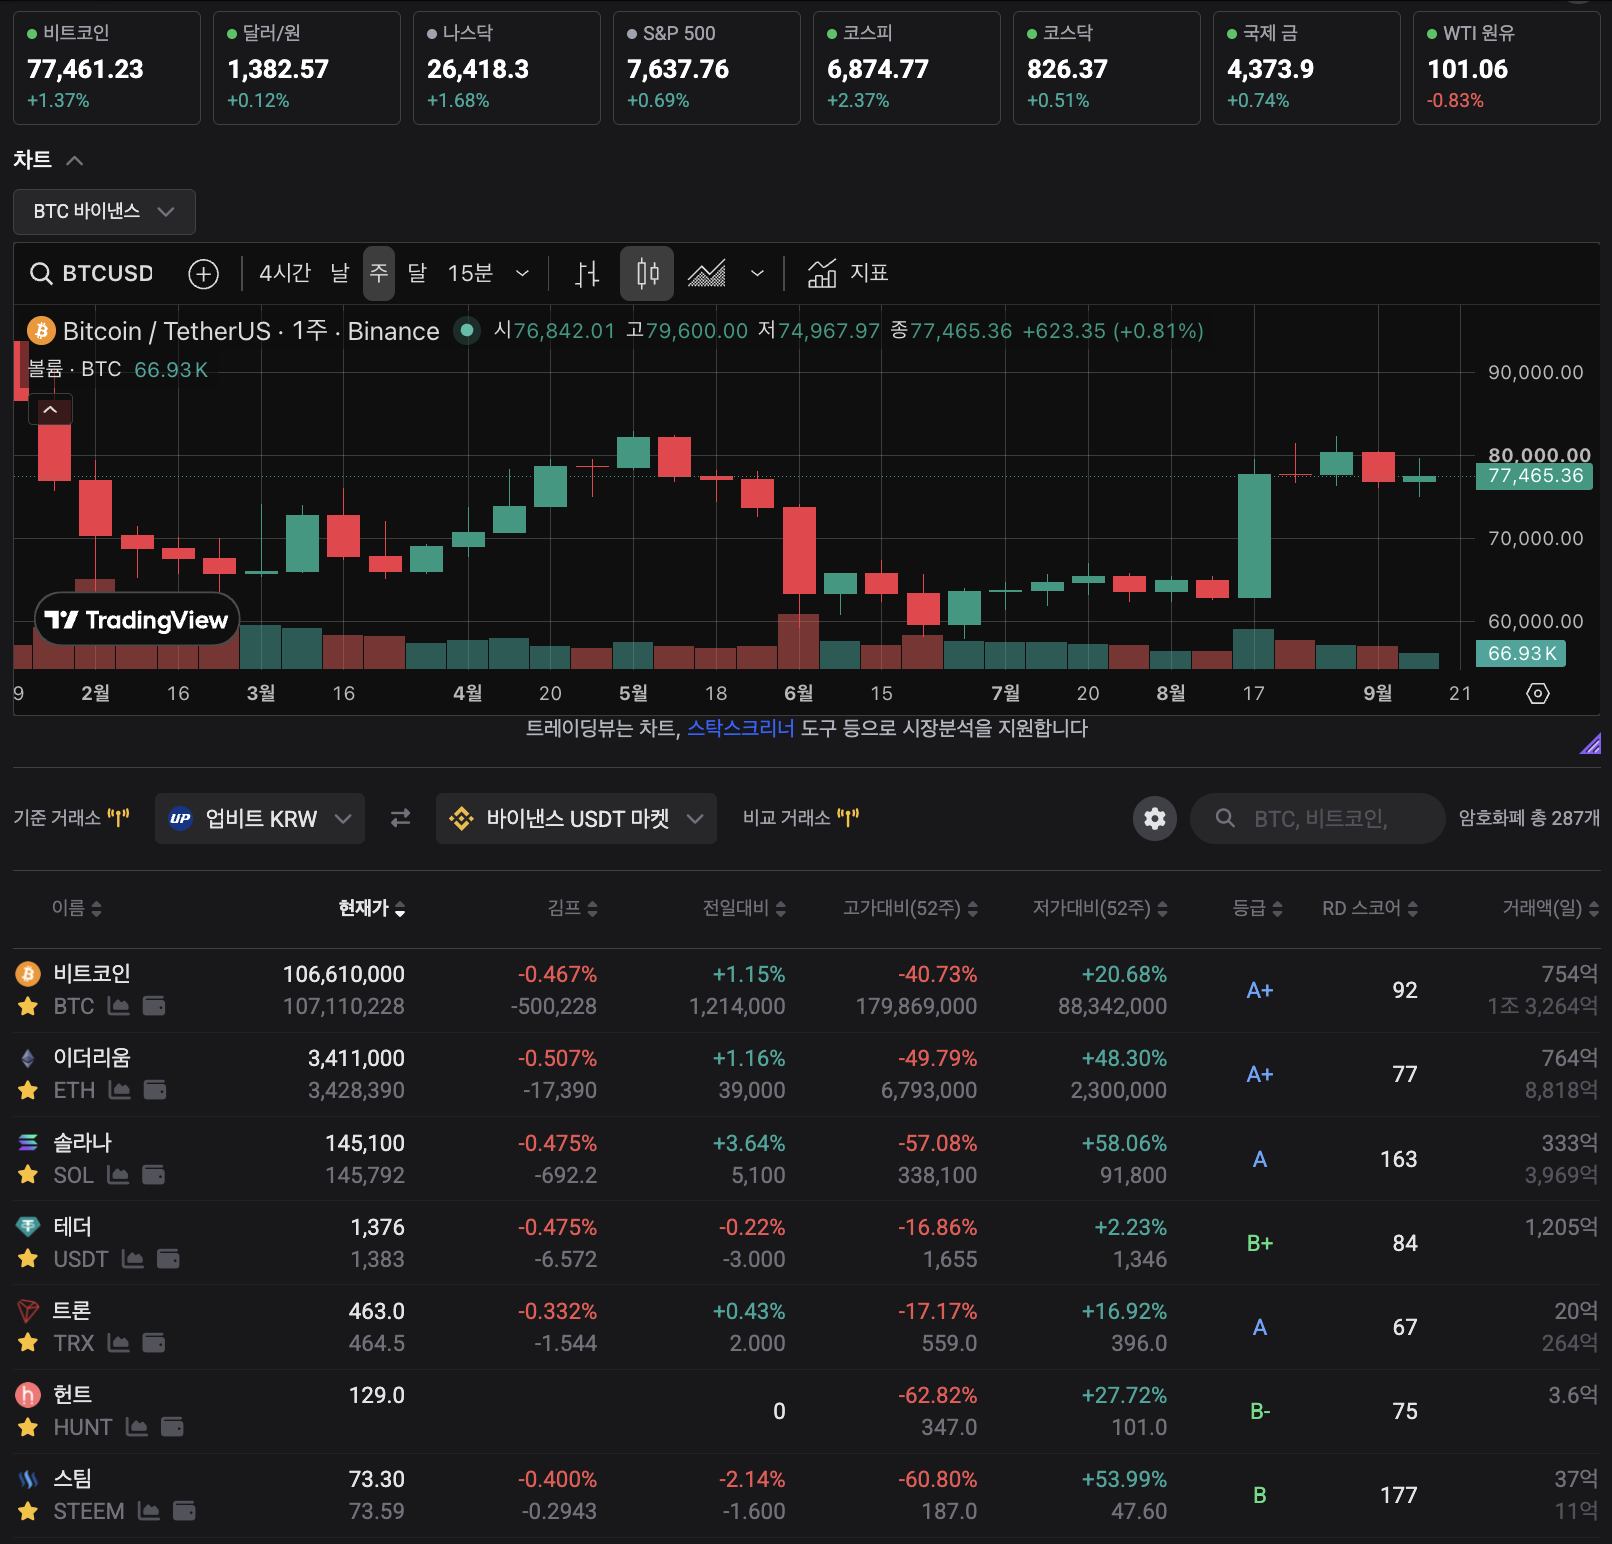
Task: Open Bitcoin row chart icon
Action: click(119, 1006)
